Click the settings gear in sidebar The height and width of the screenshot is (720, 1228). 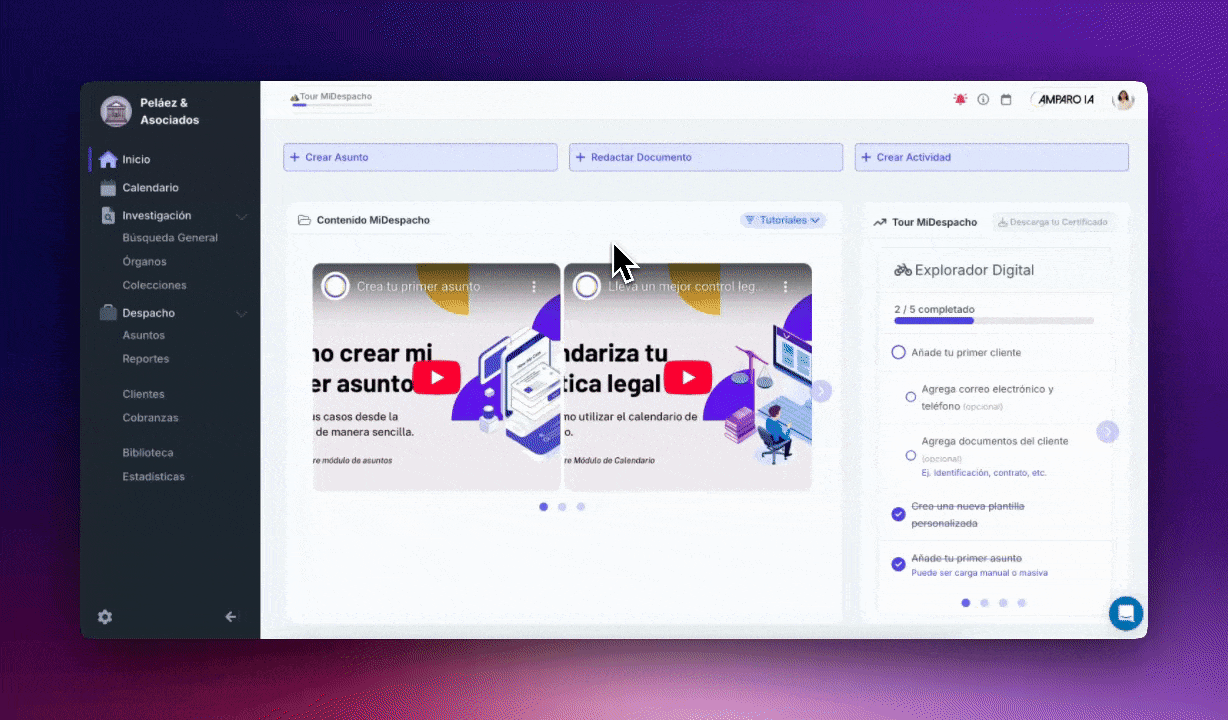(x=105, y=617)
